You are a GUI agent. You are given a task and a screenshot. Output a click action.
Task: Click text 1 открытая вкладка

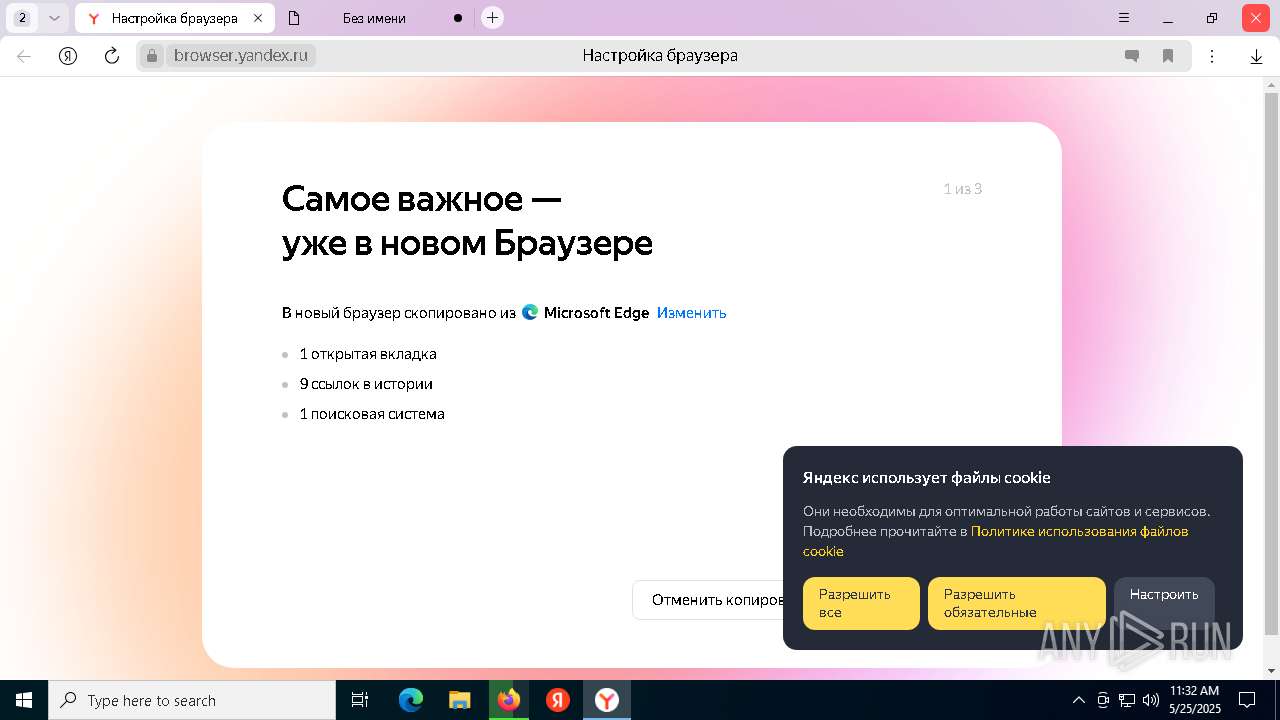point(368,354)
